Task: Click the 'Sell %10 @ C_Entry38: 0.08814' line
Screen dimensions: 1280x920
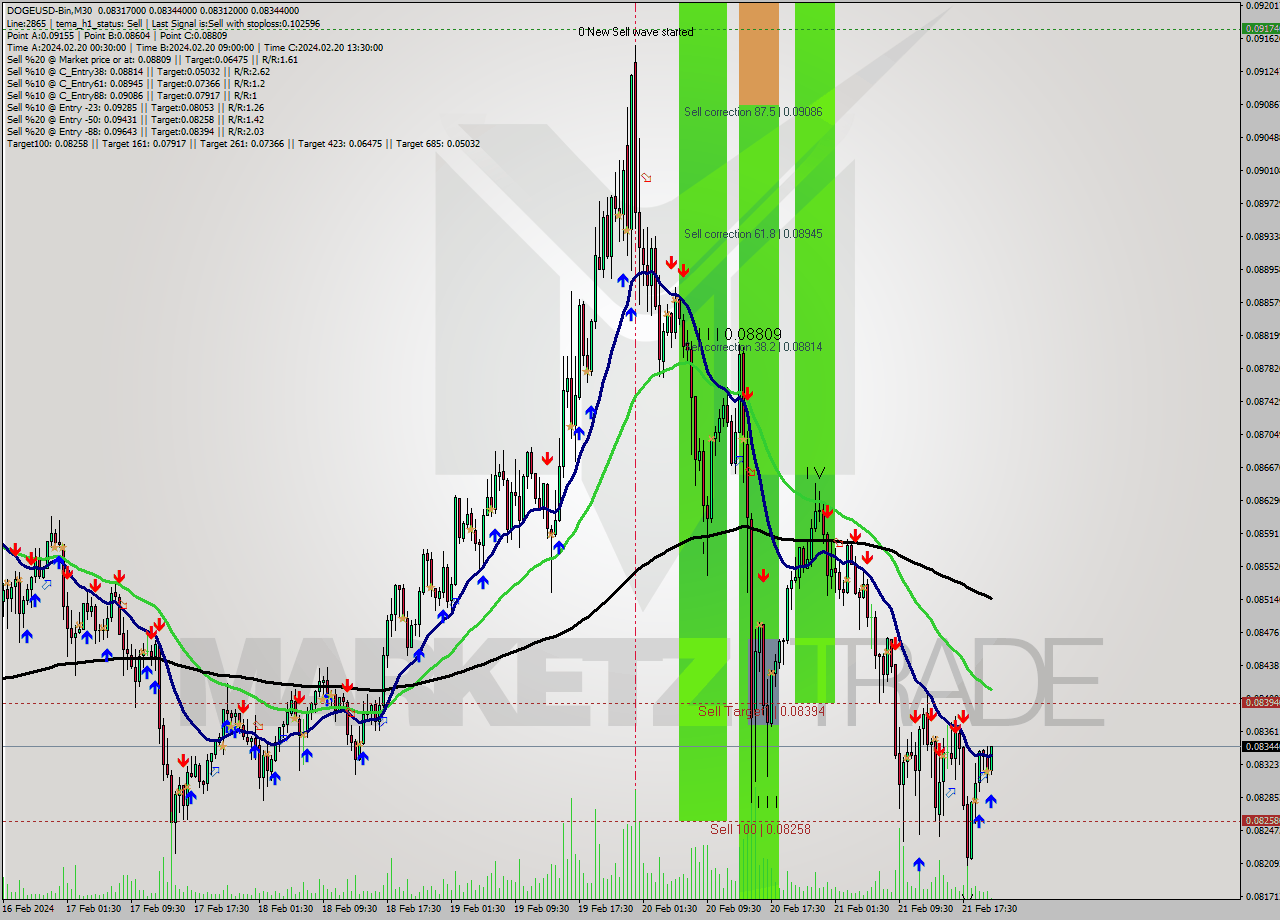Action: 138,71
